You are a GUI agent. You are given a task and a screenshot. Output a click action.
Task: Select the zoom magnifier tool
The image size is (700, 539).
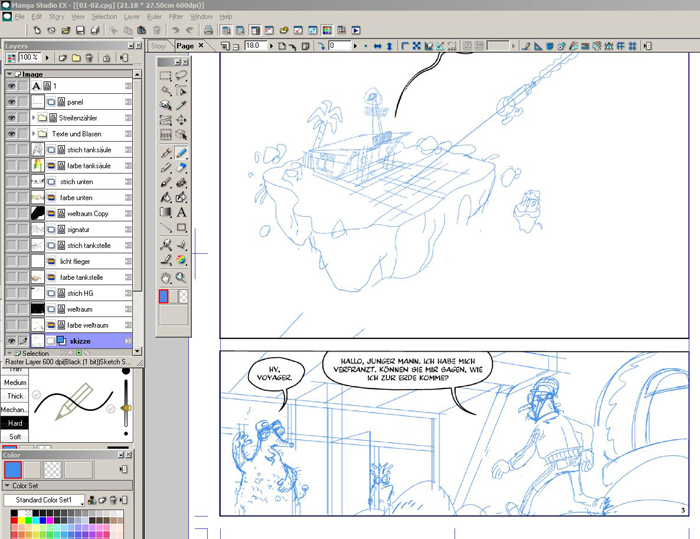coord(181,277)
